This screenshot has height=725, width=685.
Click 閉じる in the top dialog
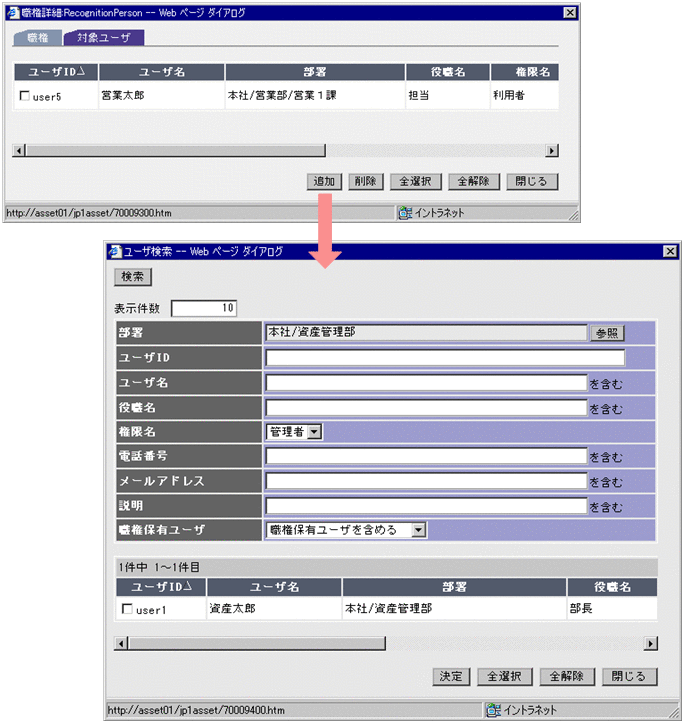tap(532, 181)
